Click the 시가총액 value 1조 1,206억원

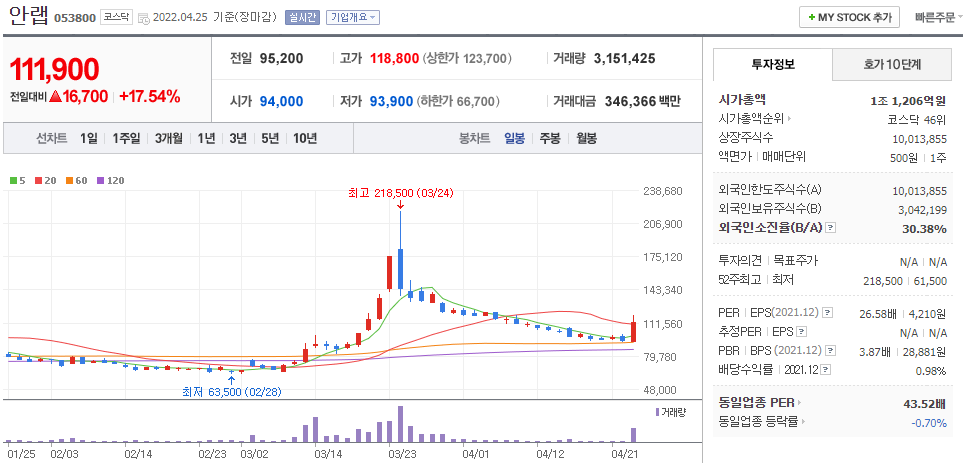908,100
